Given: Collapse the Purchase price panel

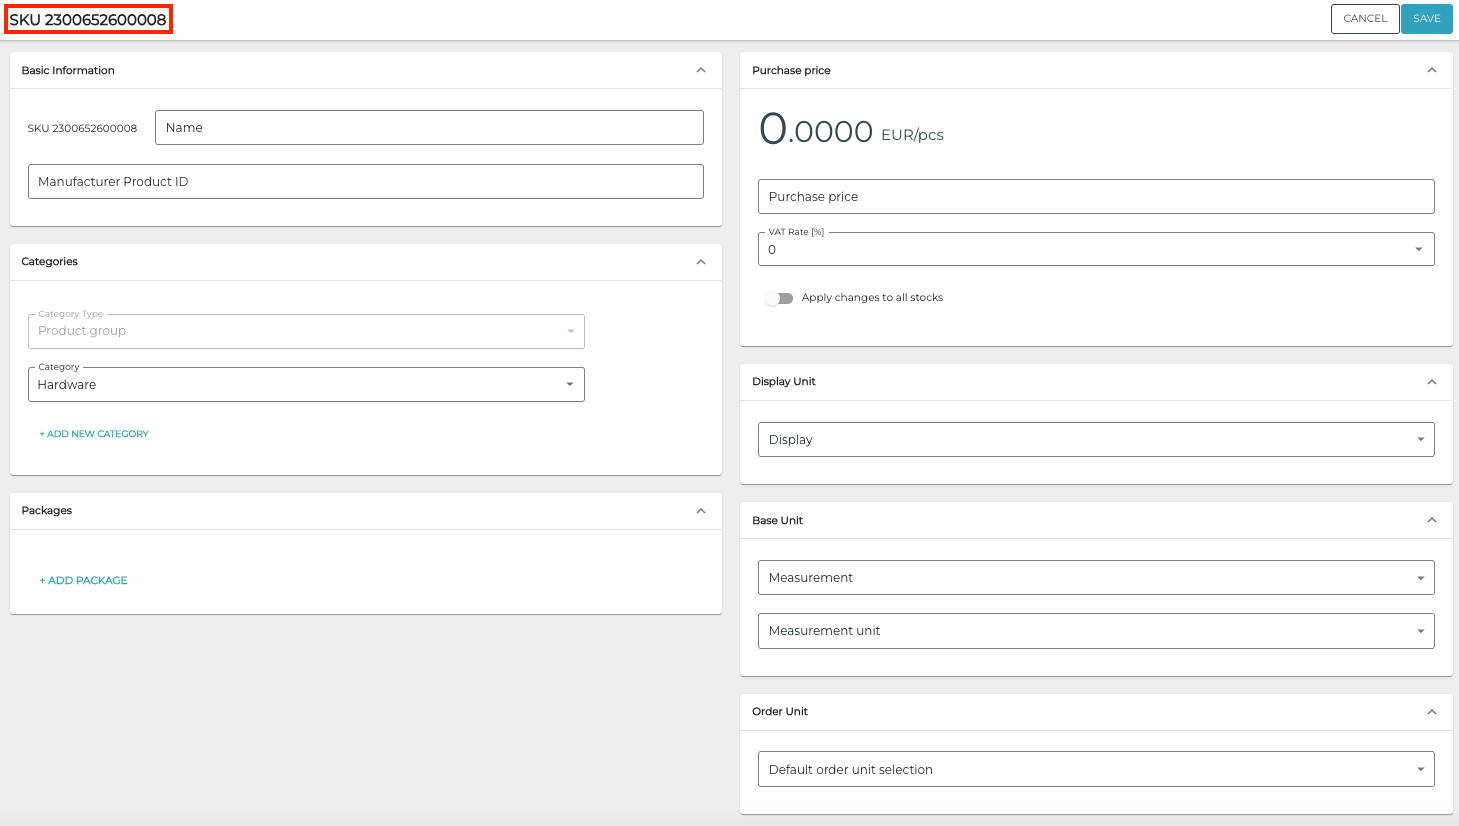Looking at the screenshot, I should pyautogui.click(x=1431, y=70).
